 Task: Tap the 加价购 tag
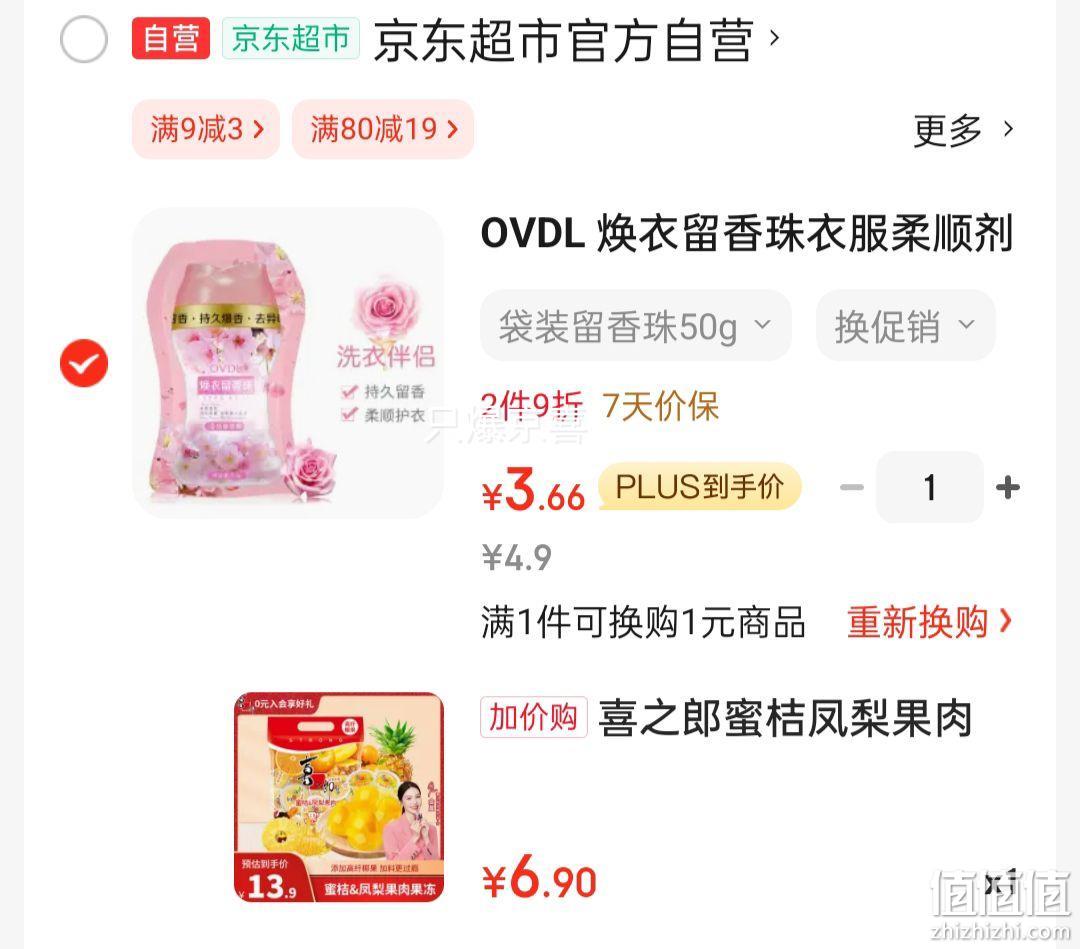point(534,717)
